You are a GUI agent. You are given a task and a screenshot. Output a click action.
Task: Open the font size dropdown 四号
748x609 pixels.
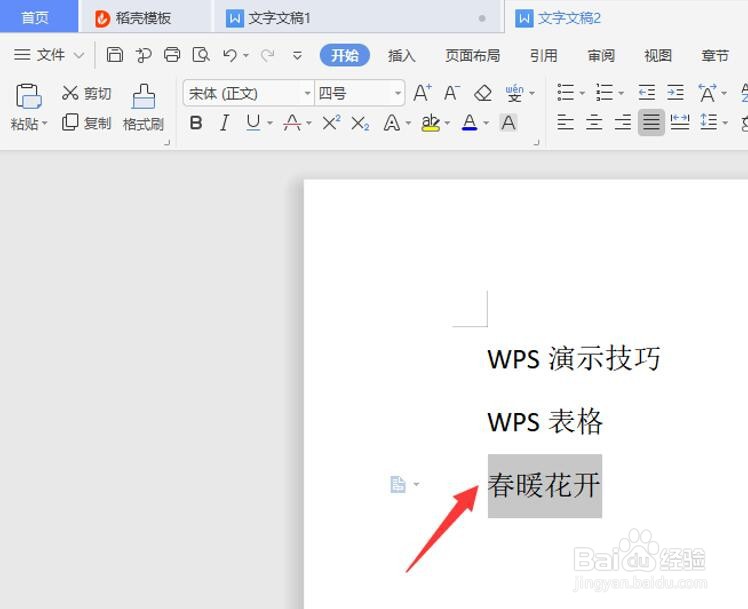pyautogui.click(x=397, y=93)
